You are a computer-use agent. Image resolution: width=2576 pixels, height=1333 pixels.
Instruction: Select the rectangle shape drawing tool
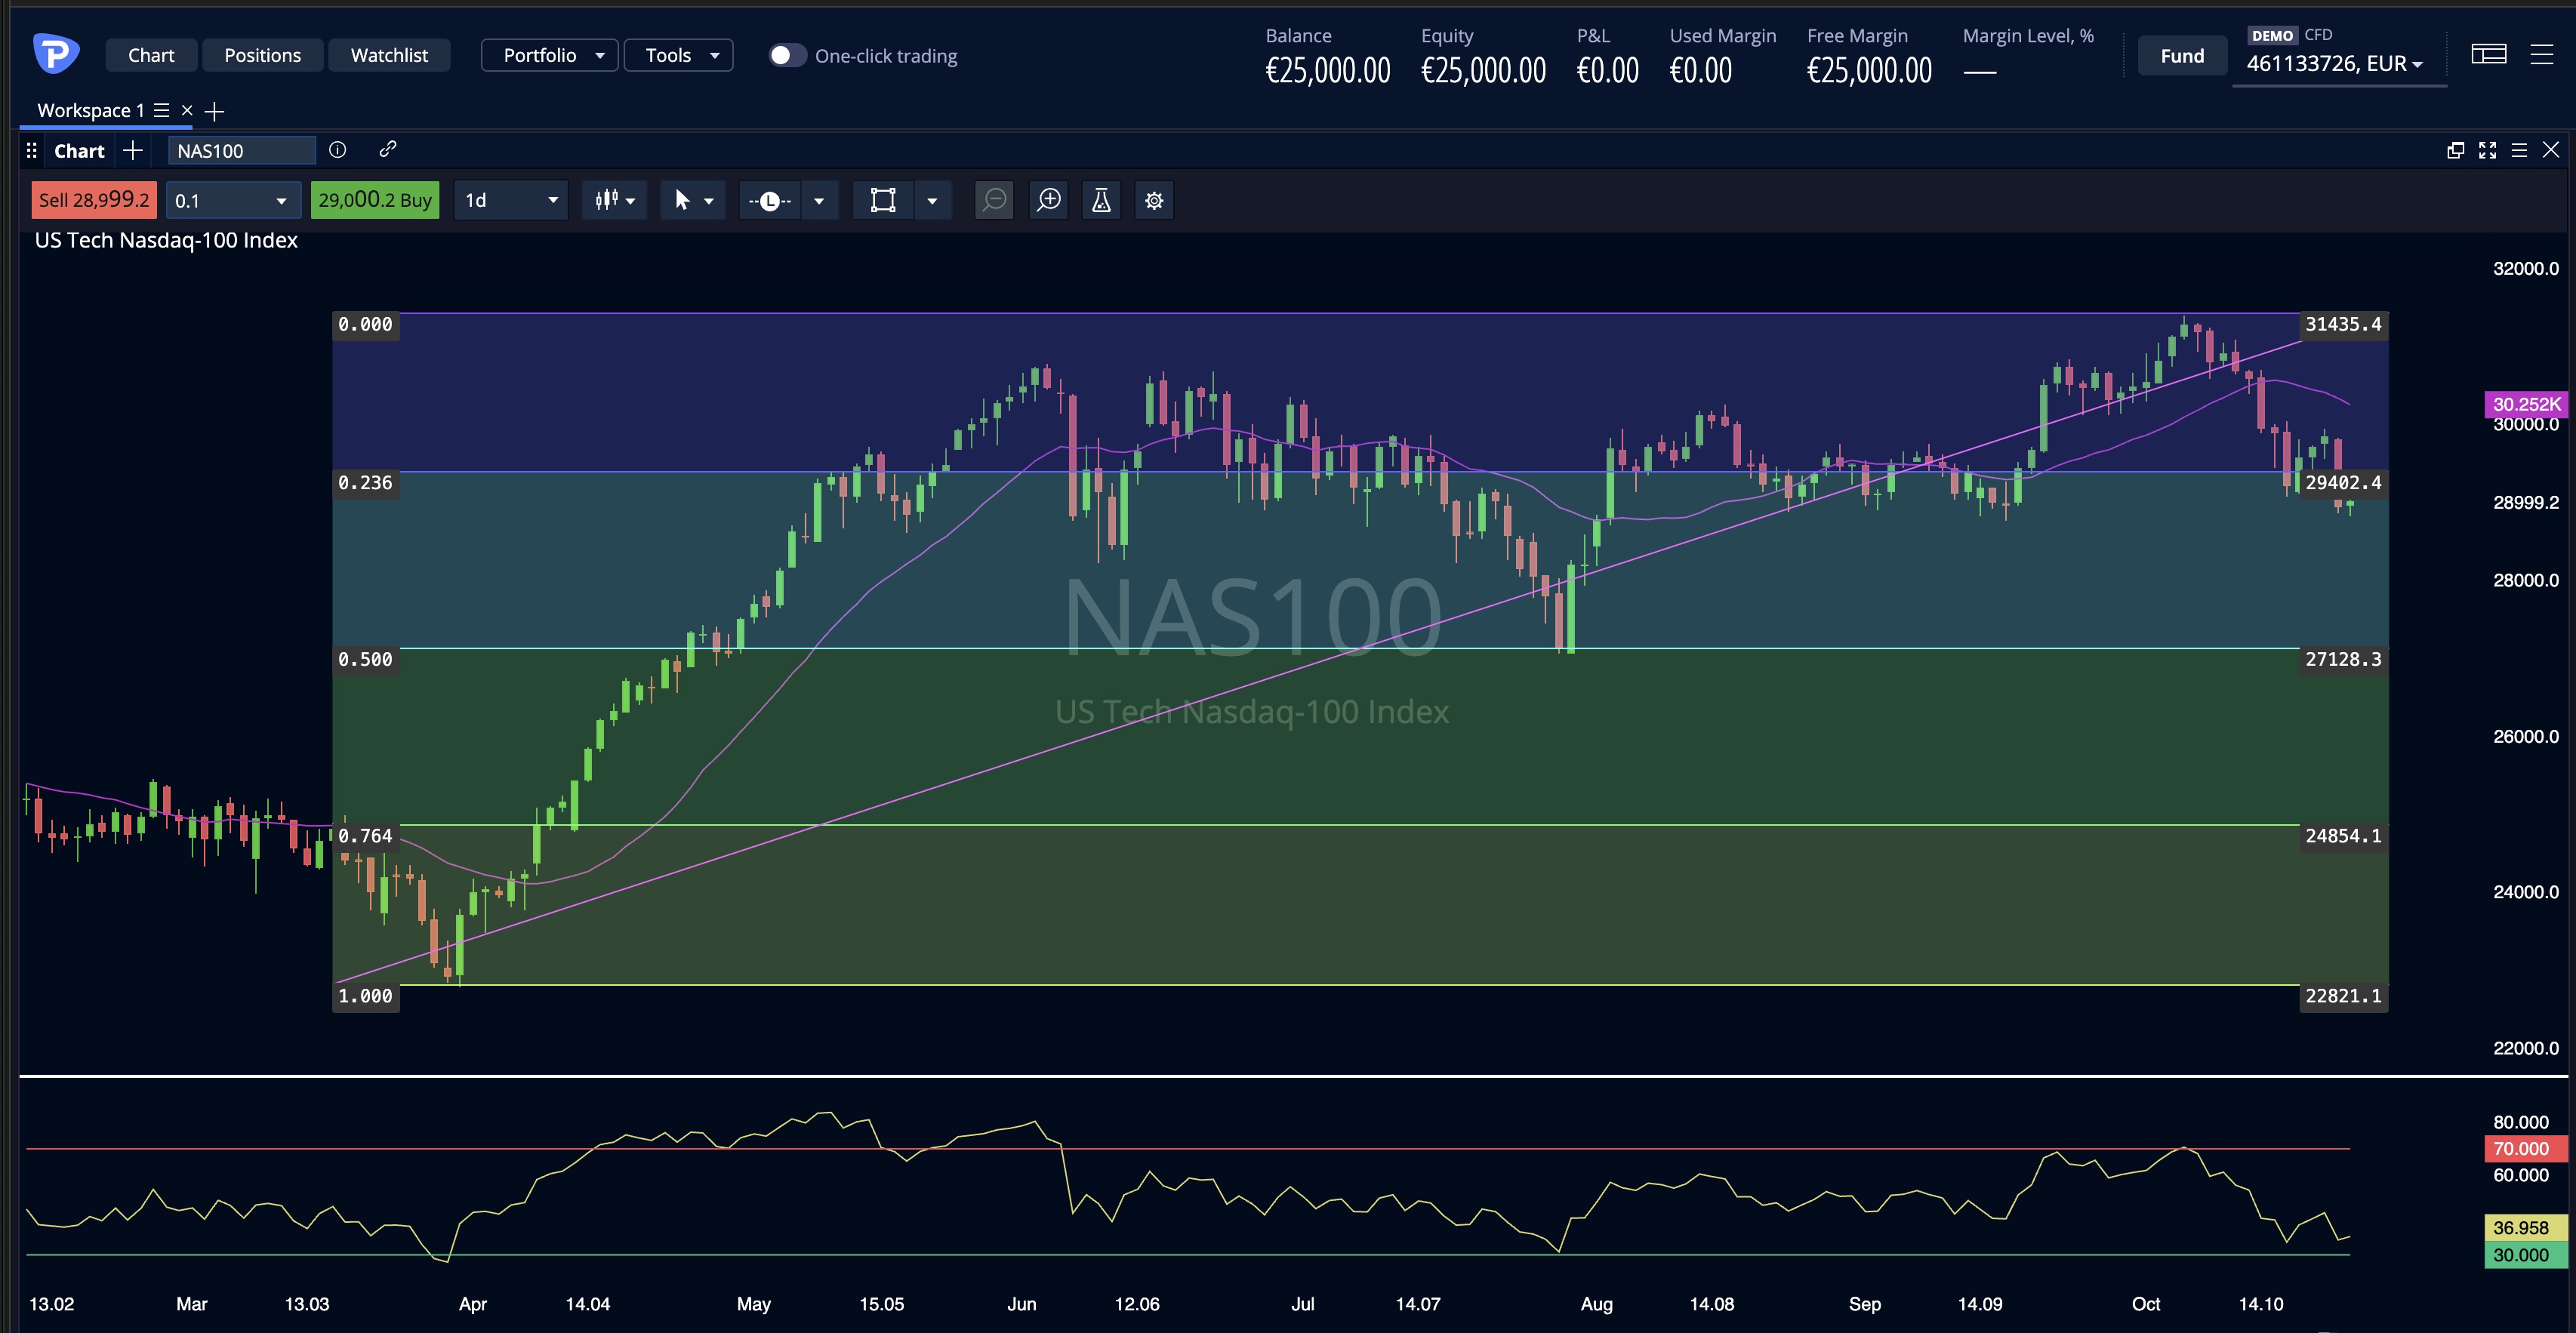(x=883, y=200)
